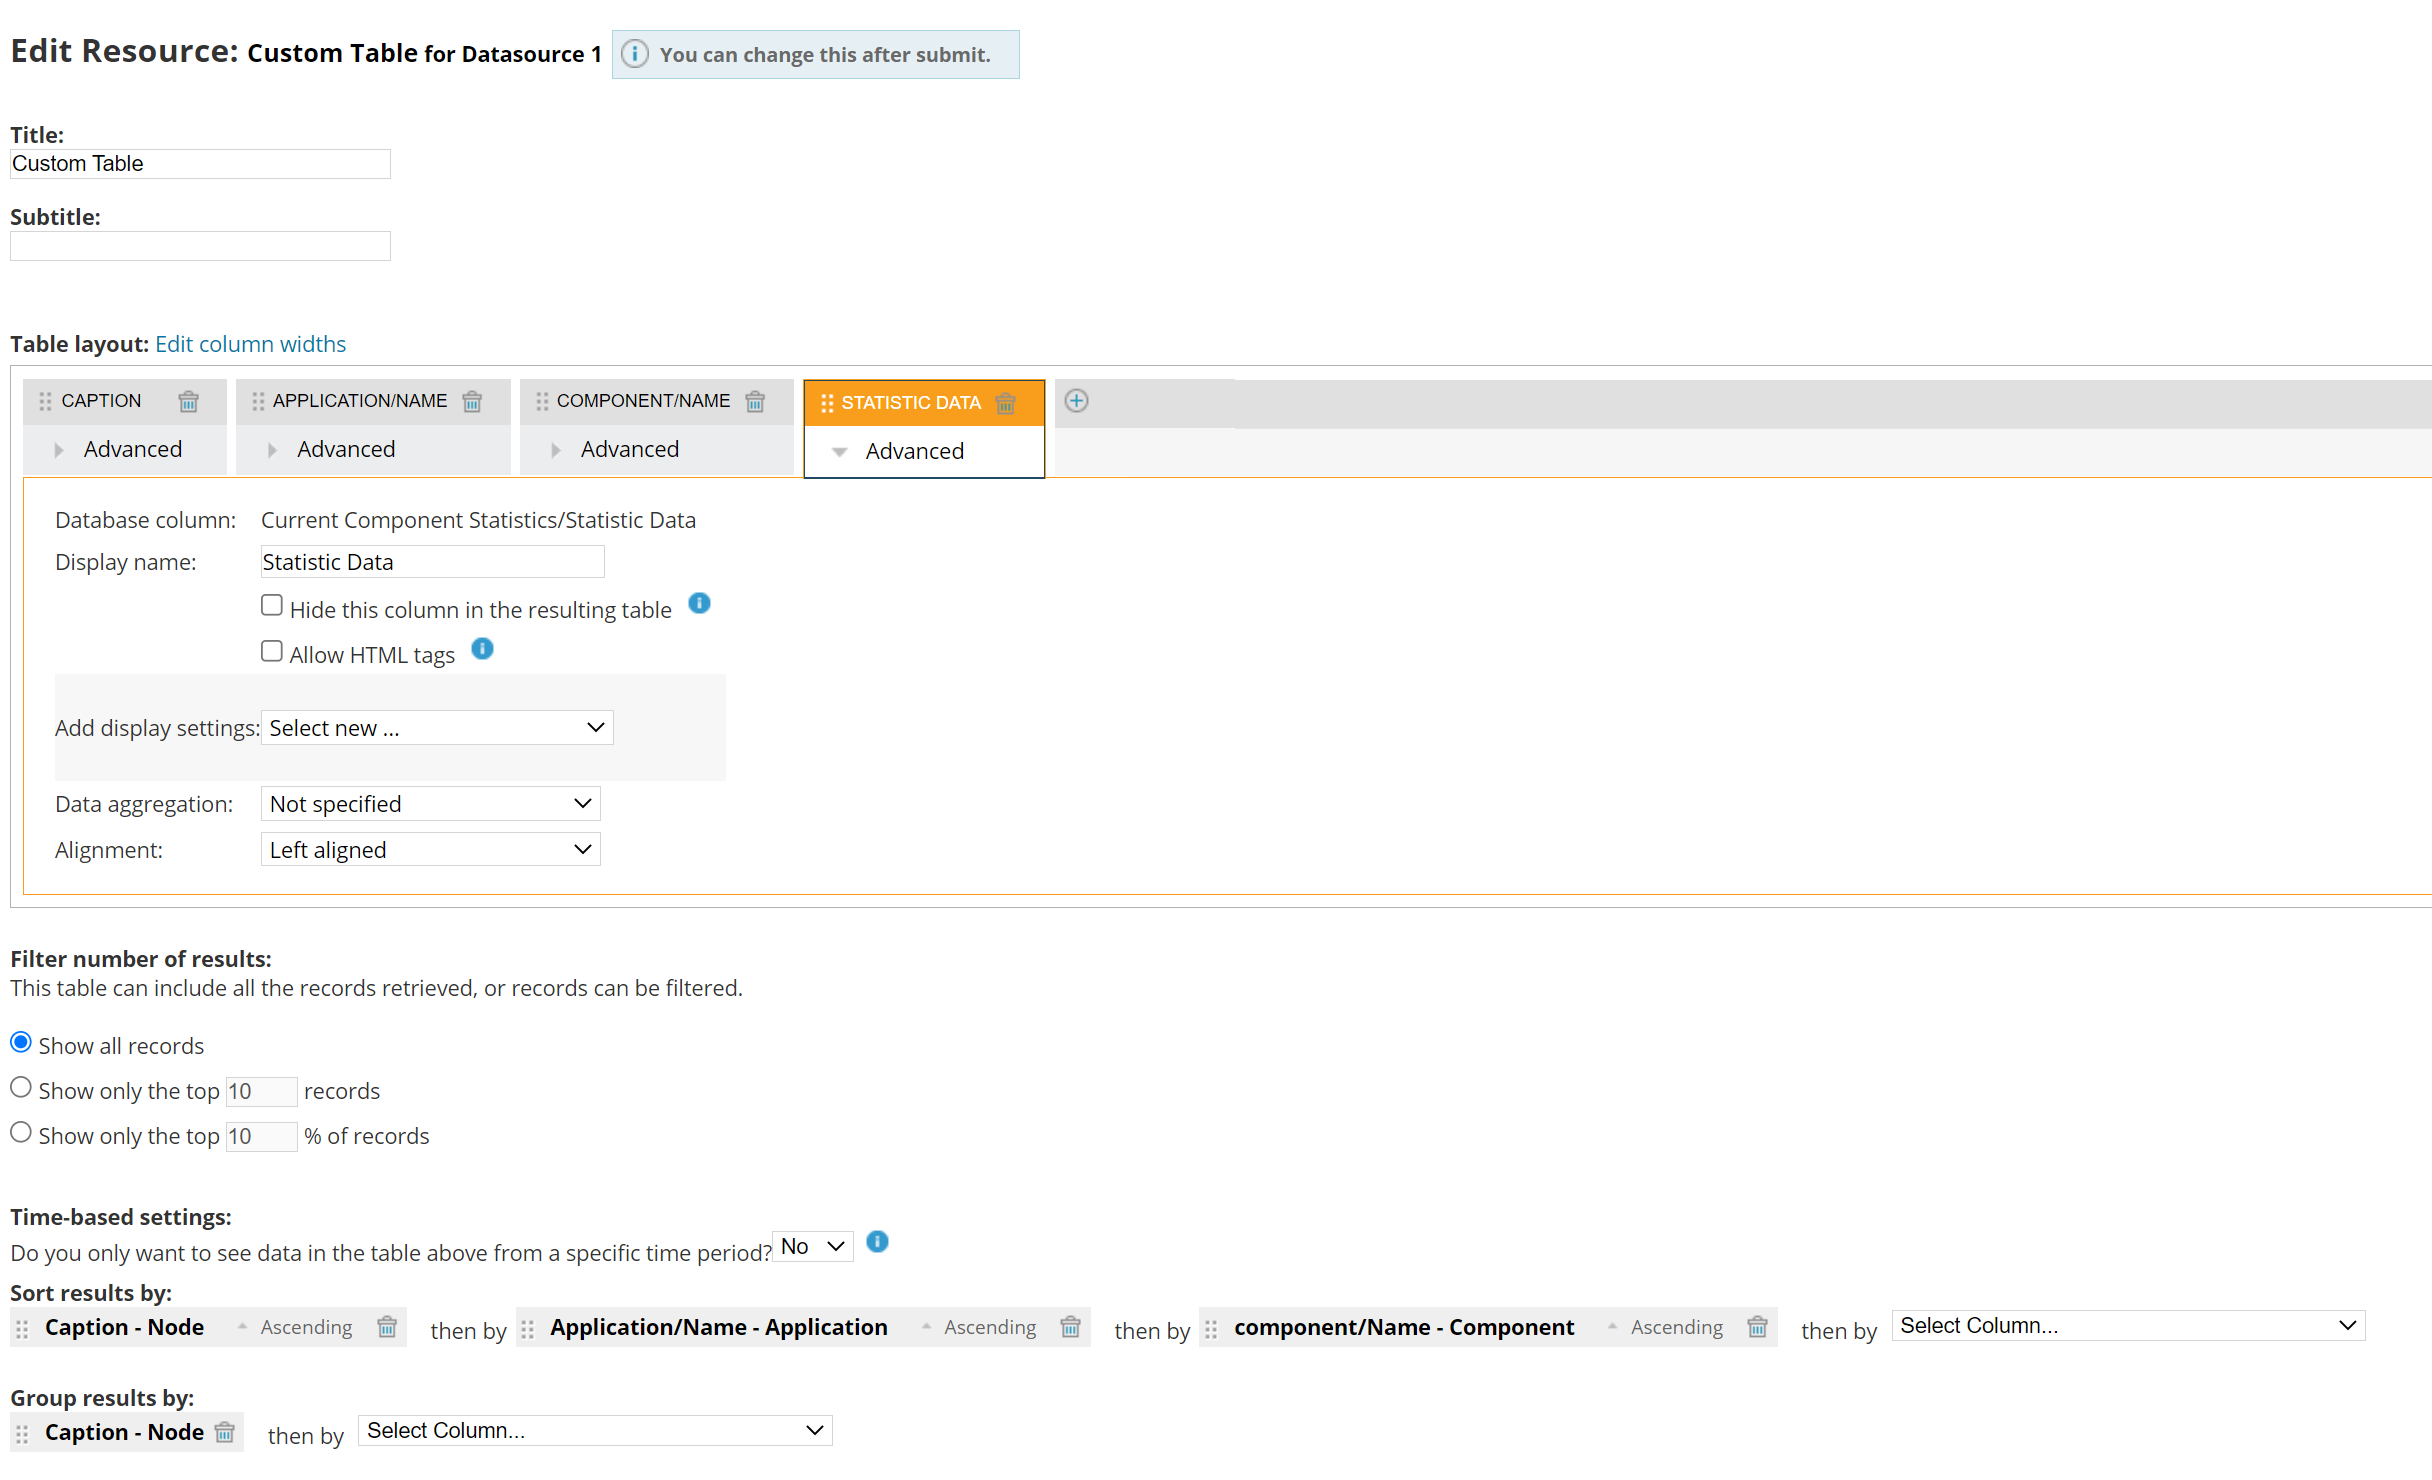Select Show only the top % of records

click(21, 1133)
